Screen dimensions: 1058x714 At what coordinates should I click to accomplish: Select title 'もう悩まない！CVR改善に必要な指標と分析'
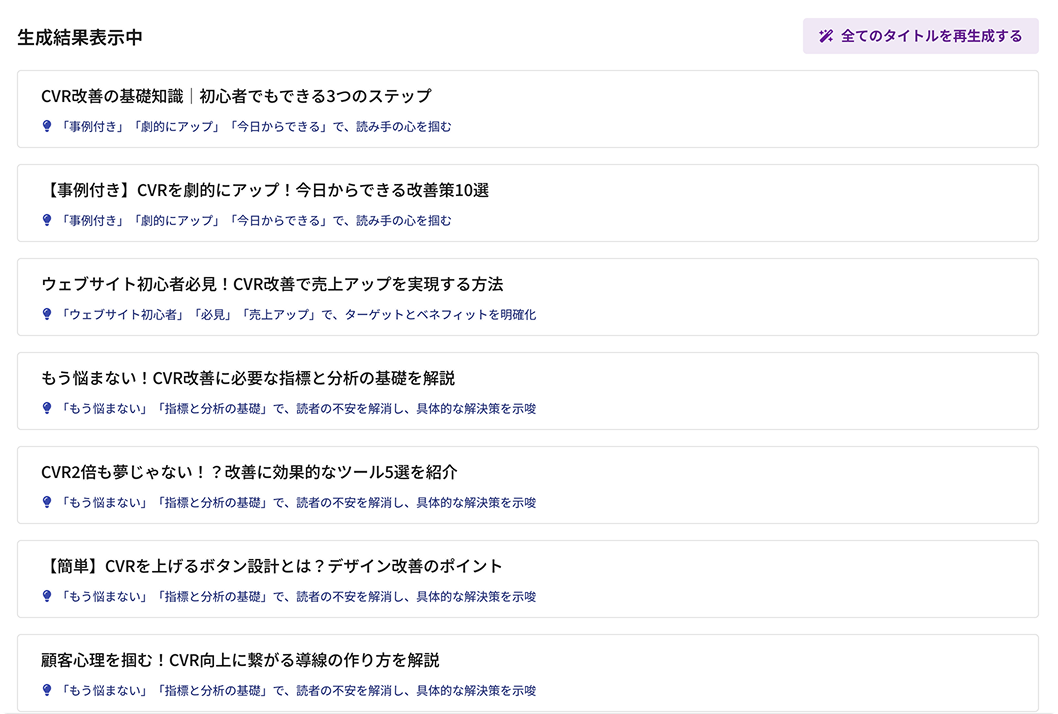click(x=248, y=378)
